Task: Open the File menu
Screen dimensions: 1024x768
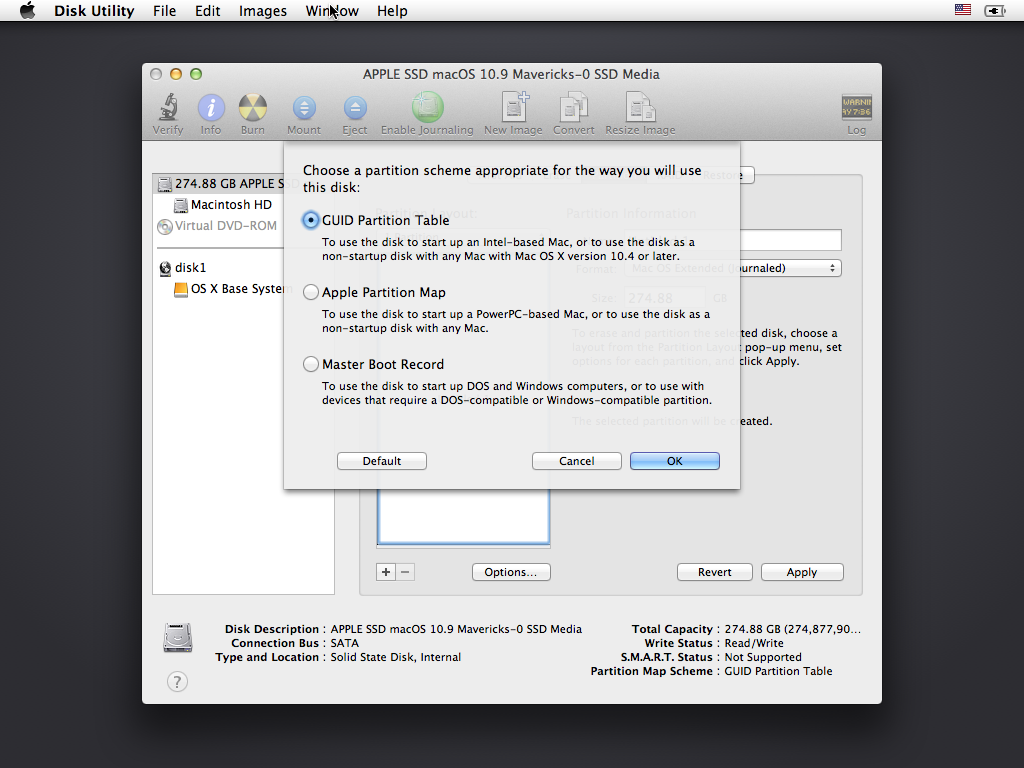Action: (x=165, y=10)
